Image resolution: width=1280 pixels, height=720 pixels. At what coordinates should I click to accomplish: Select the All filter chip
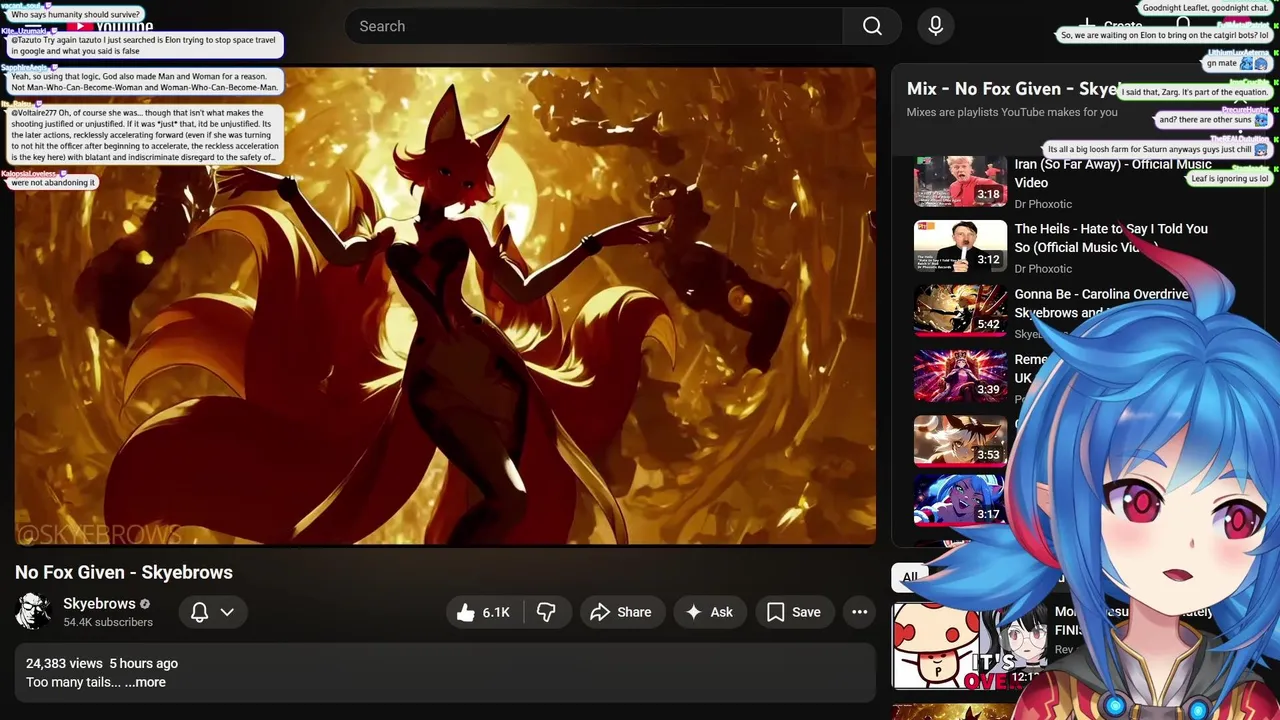910,577
